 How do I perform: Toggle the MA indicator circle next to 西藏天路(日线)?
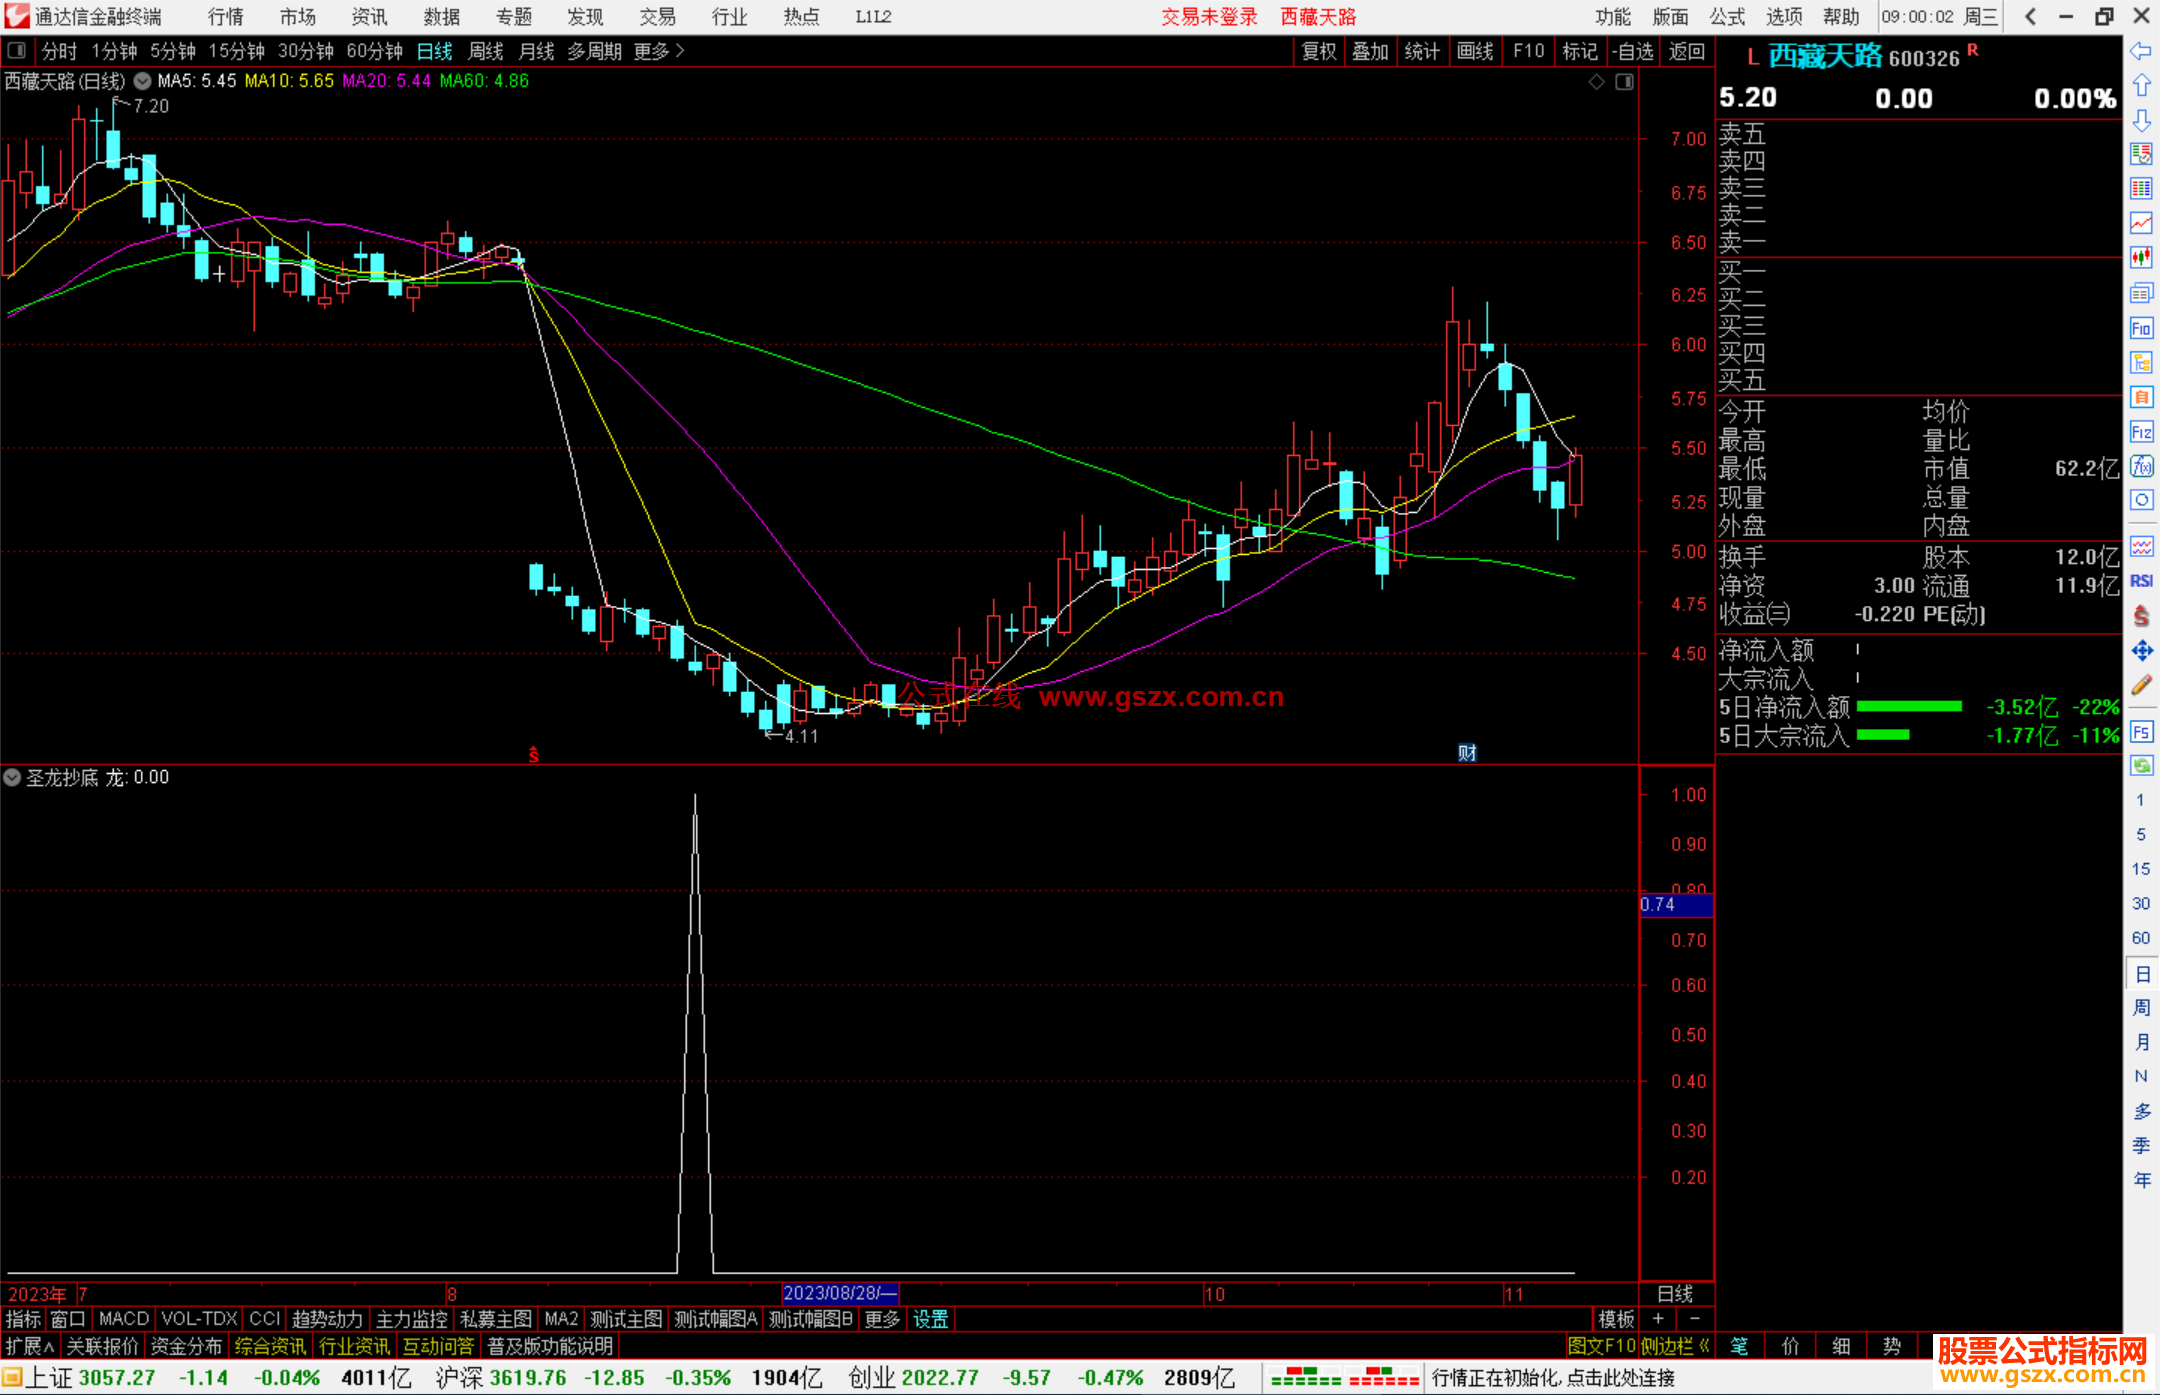(143, 81)
